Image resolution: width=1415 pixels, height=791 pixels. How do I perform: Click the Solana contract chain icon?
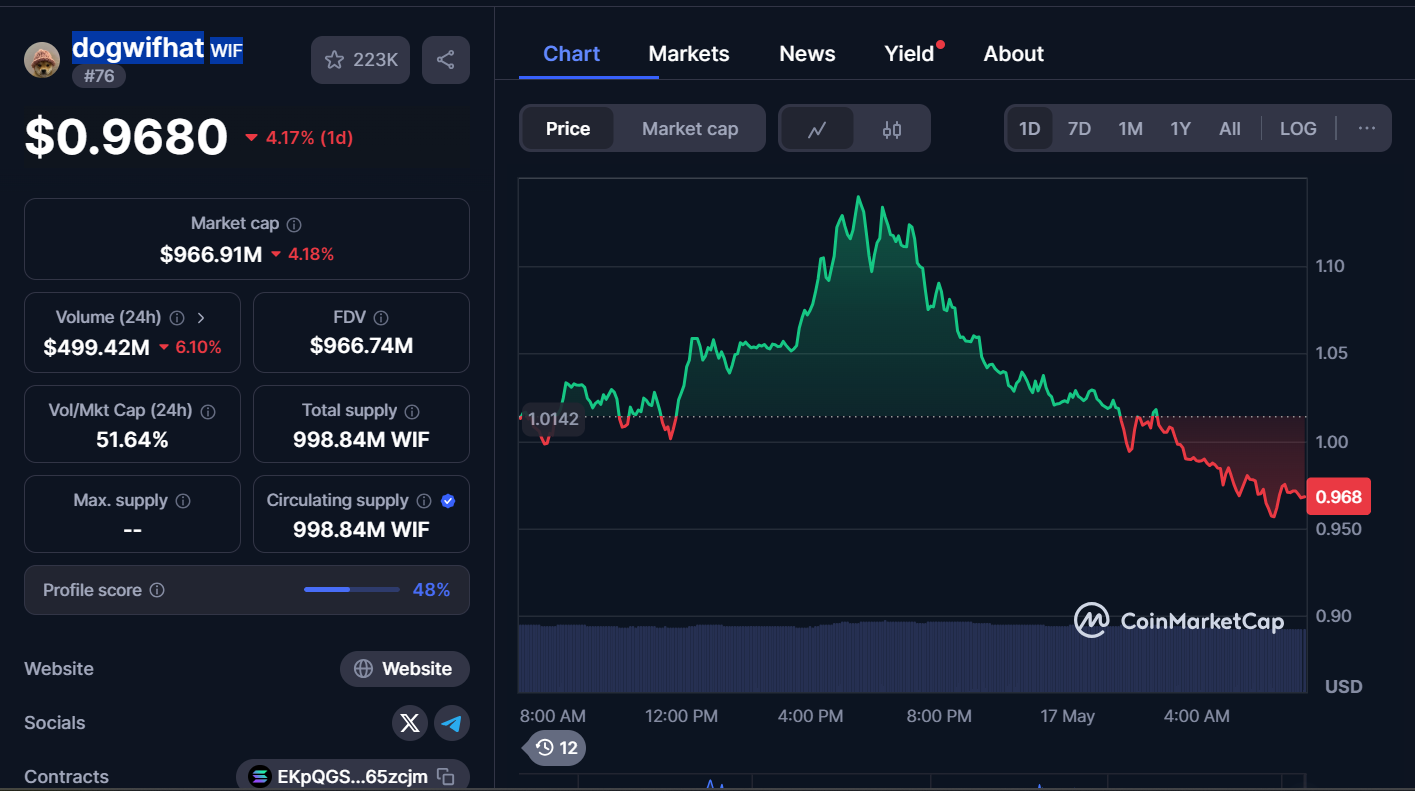[260, 777]
